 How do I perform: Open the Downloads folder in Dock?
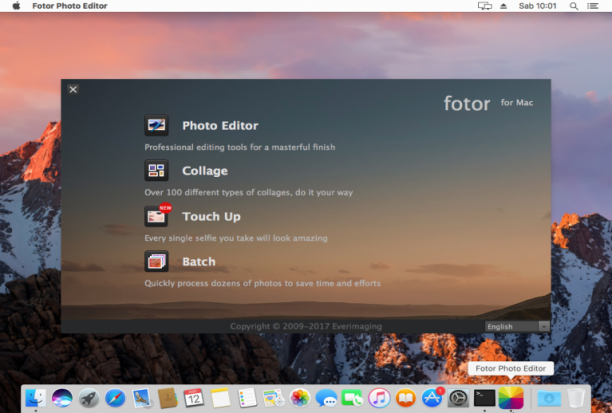(x=549, y=398)
